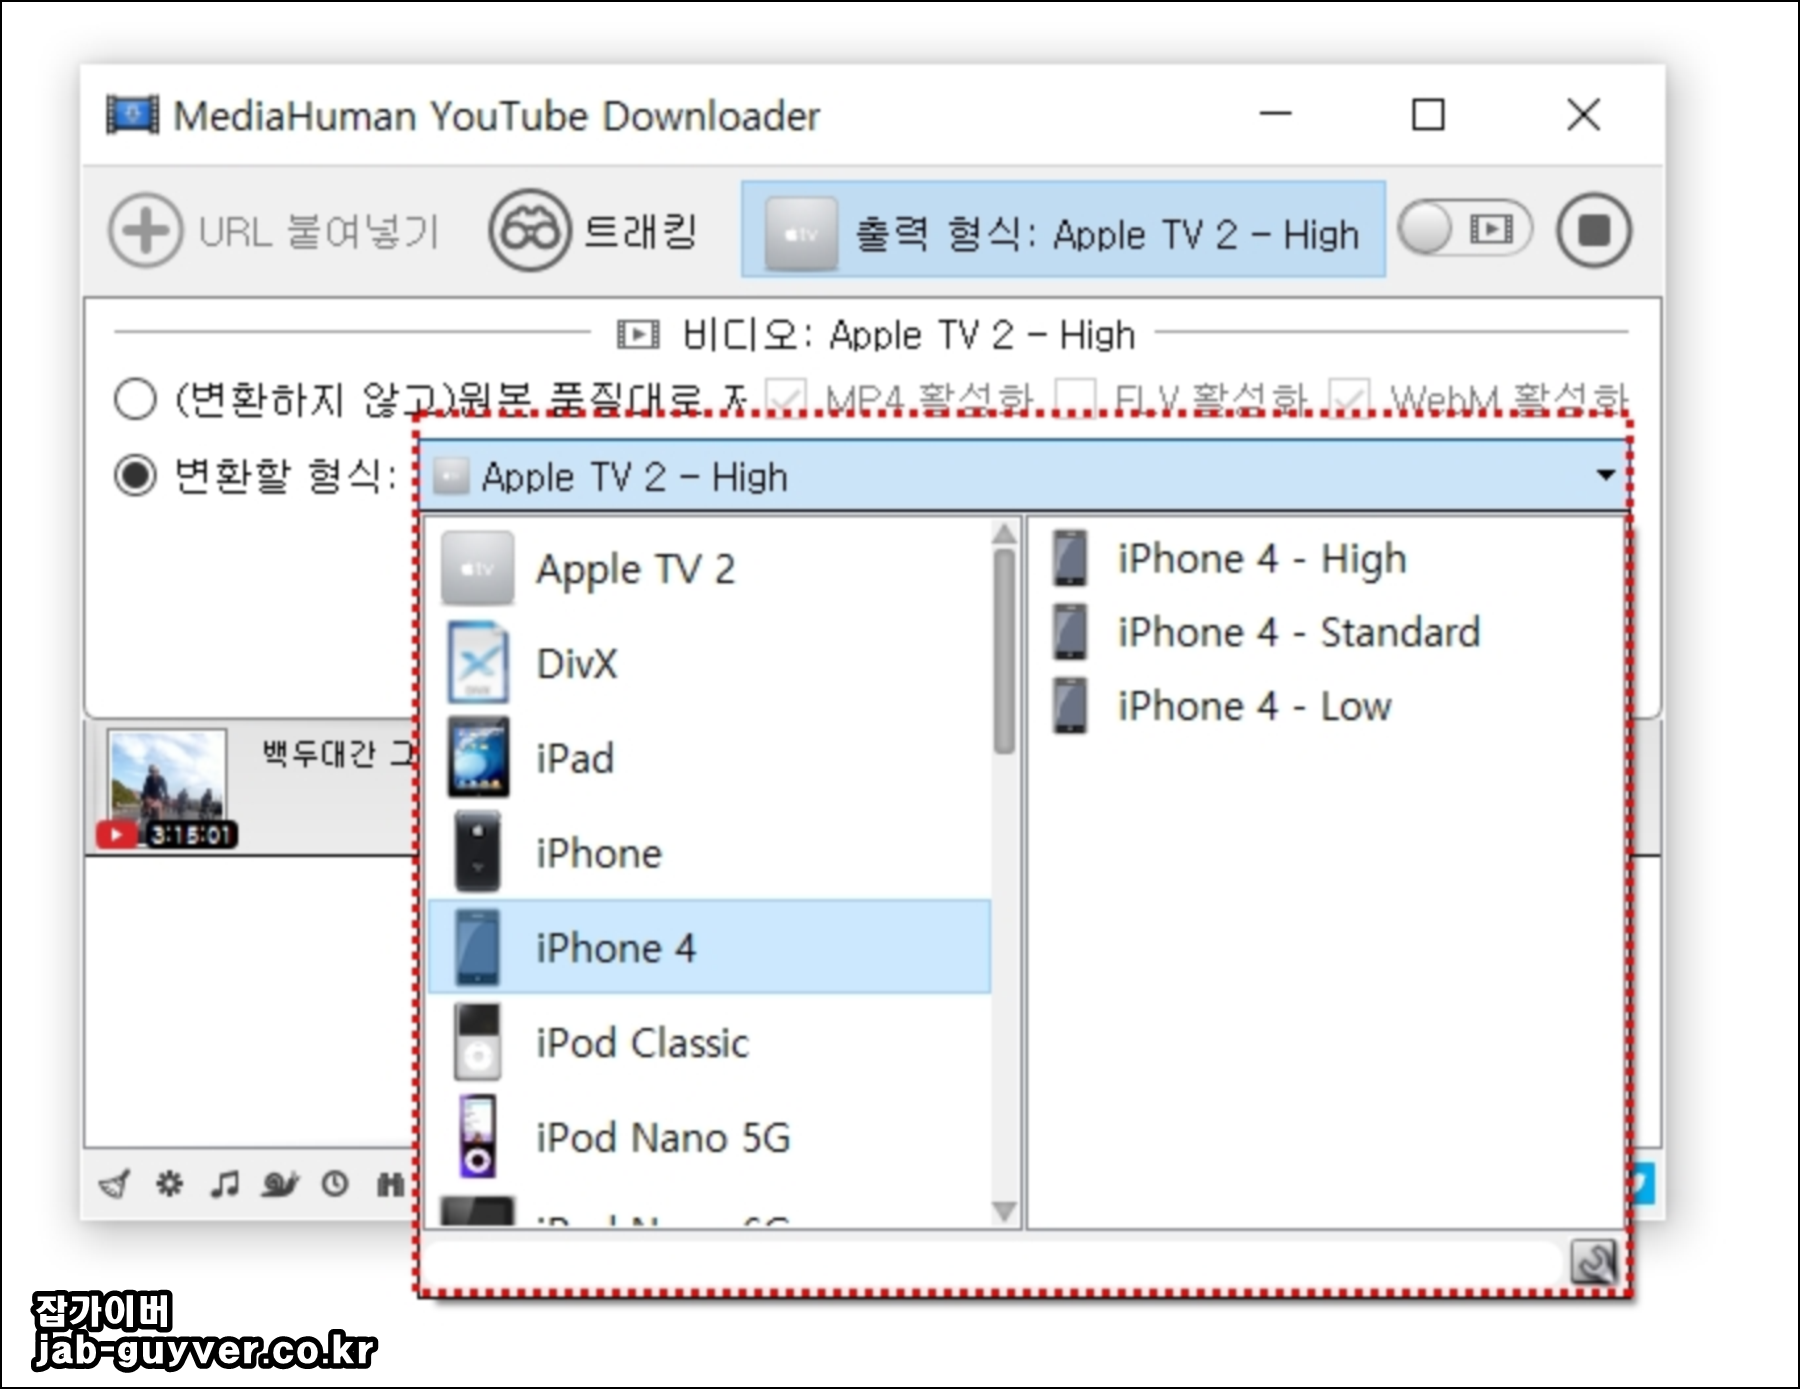Screen dimensions: 1800x1389
Task: Click the iPad device icon
Action: (x=478, y=757)
